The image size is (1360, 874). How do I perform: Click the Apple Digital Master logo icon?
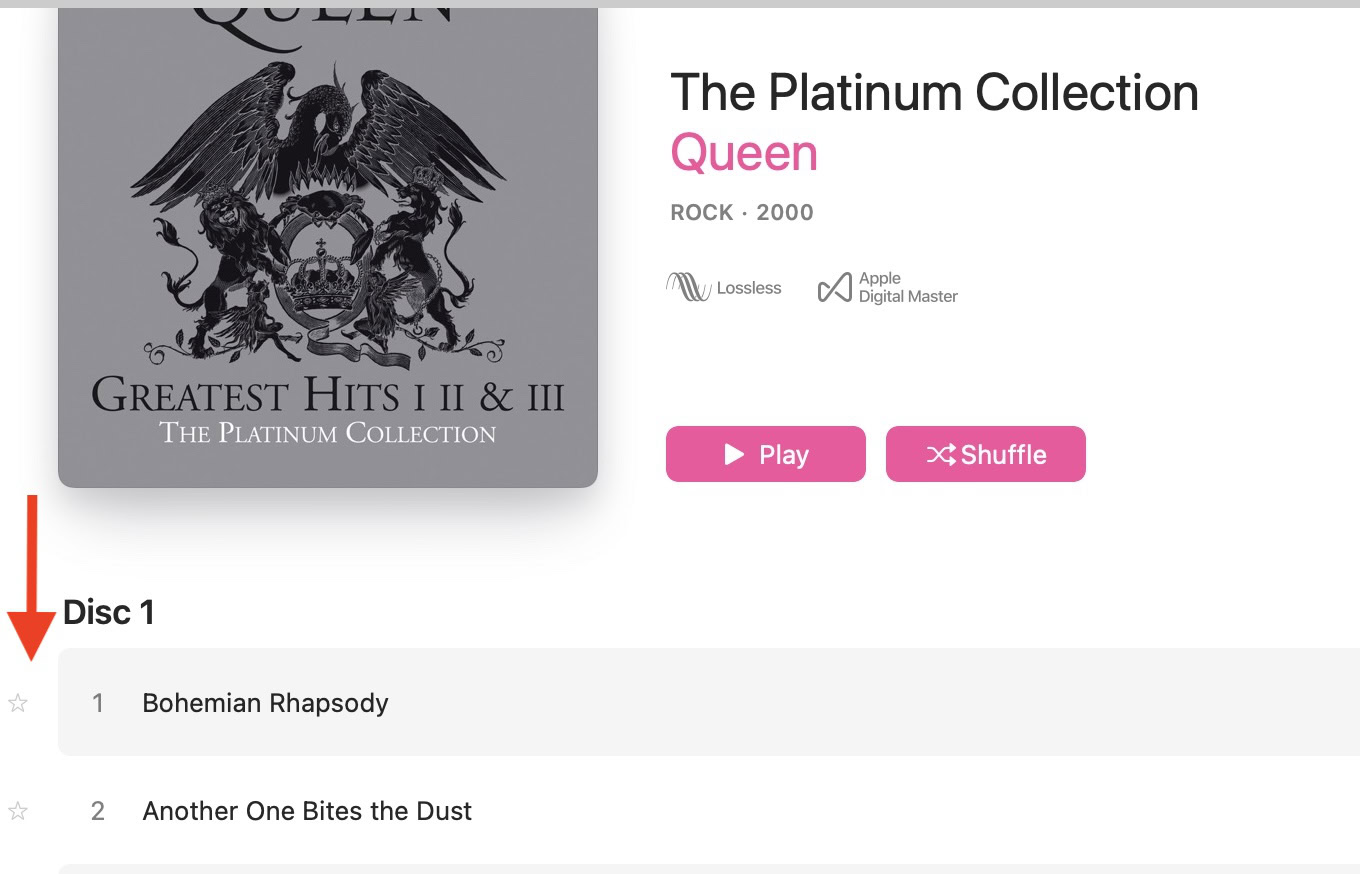[x=834, y=288]
